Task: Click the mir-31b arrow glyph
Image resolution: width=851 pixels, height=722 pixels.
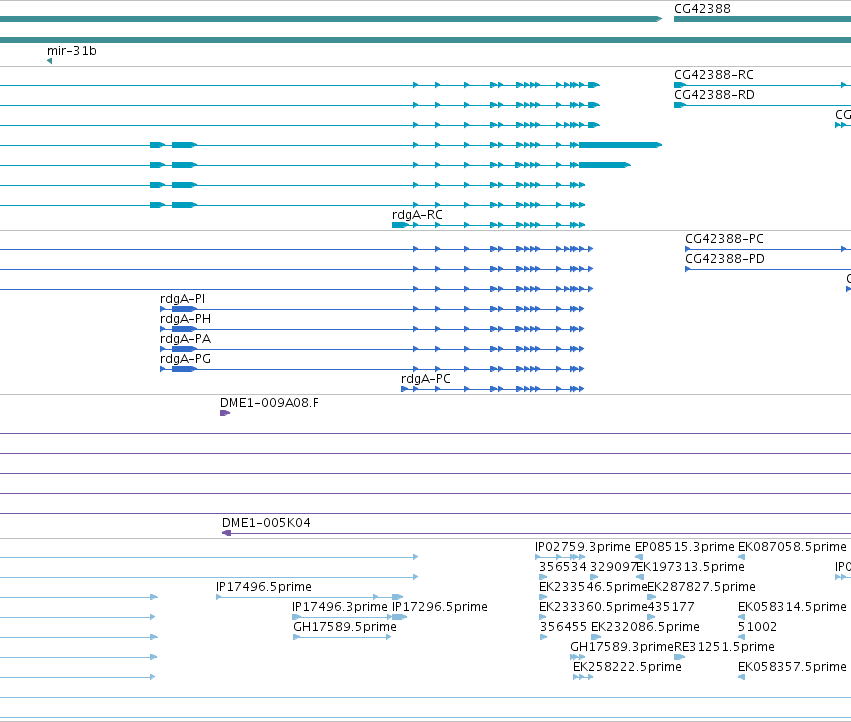Action: (49, 61)
